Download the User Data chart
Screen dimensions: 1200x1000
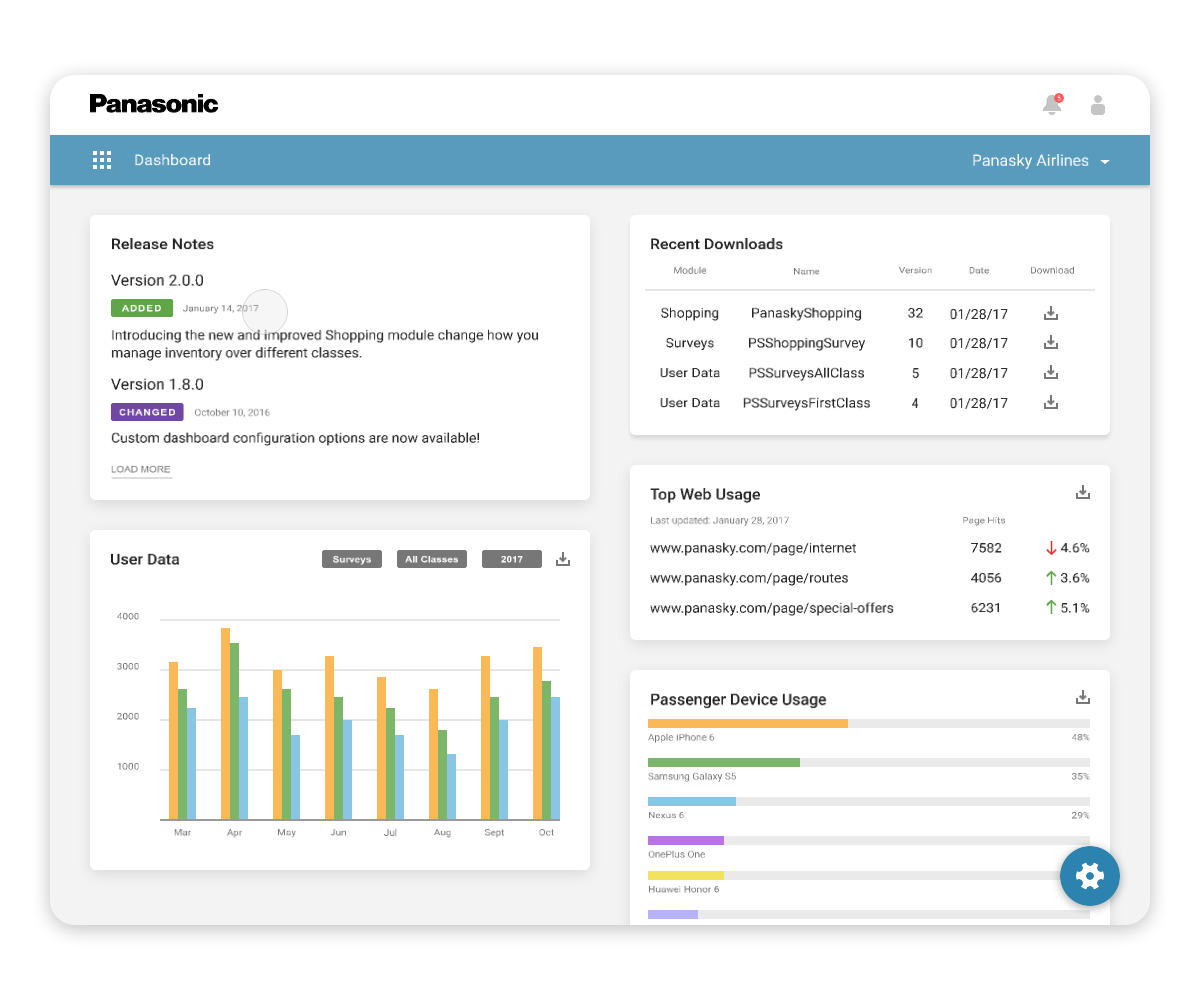(x=563, y=559)
